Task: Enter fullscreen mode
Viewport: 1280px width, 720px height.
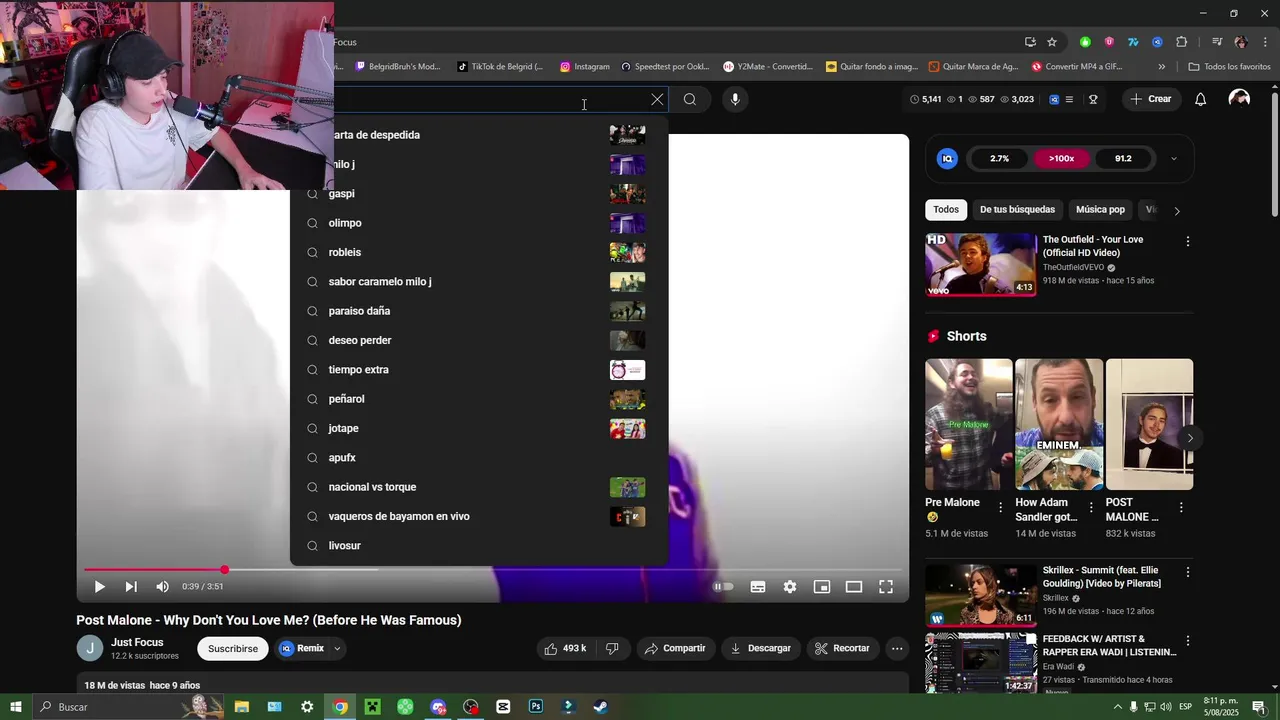Action: pos(886,587)
